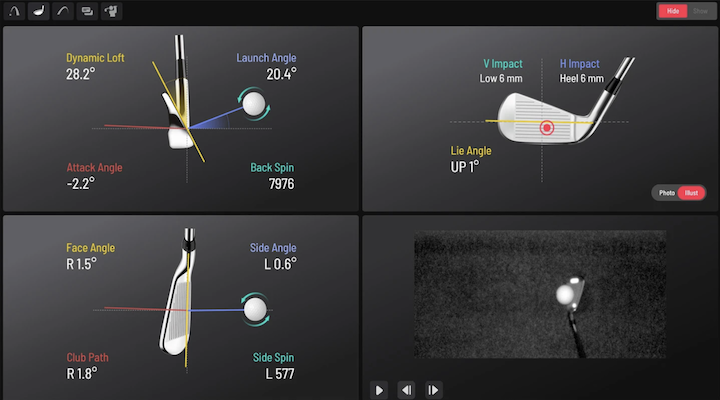Toggle to Hide in top-right switch
This screenshot has width=720, height=400.
[x=671, y=11]
